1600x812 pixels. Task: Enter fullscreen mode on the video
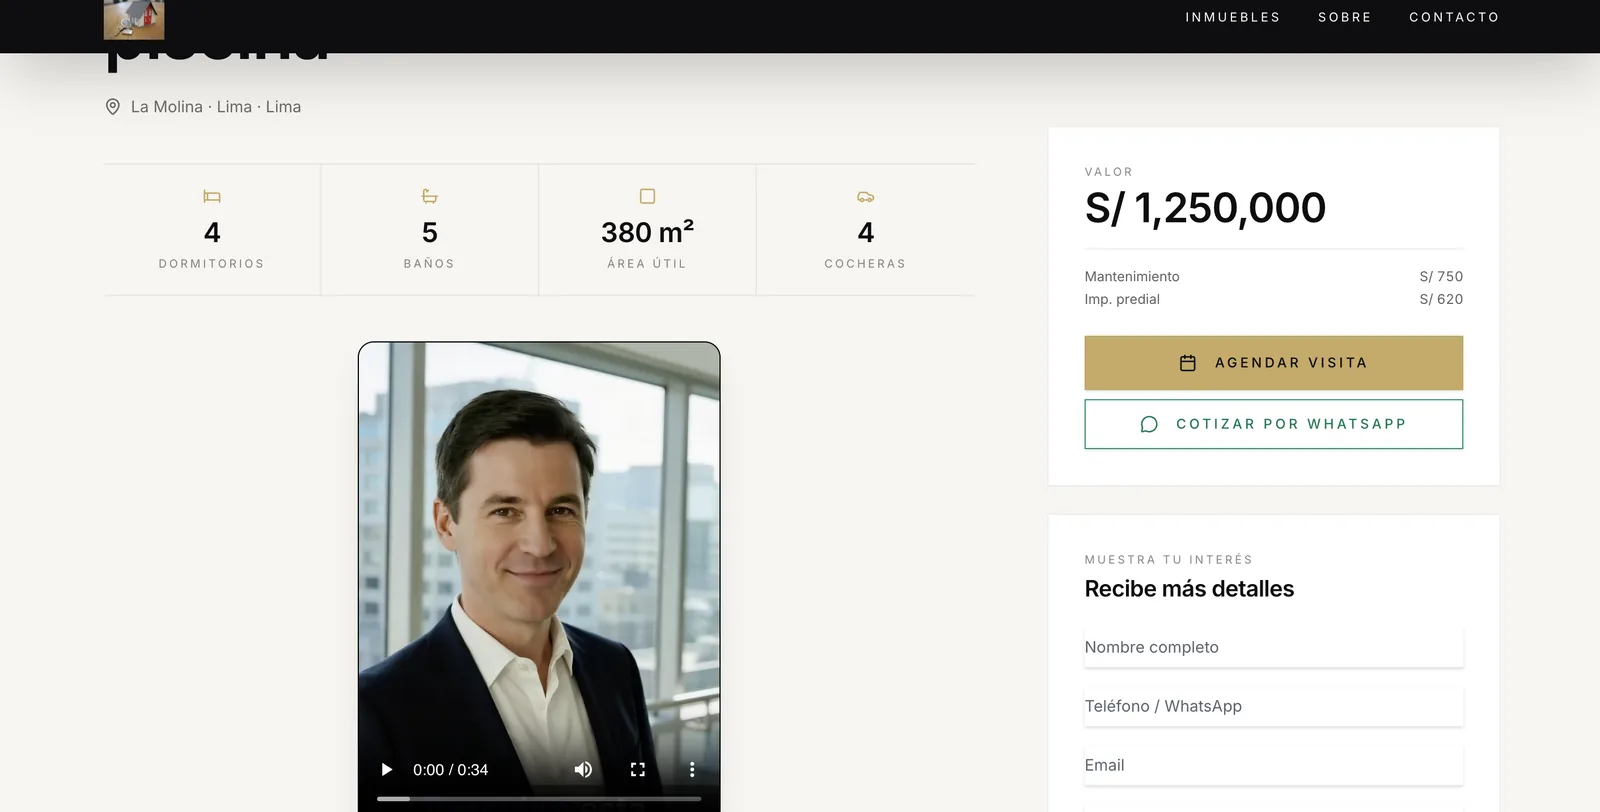638,770
